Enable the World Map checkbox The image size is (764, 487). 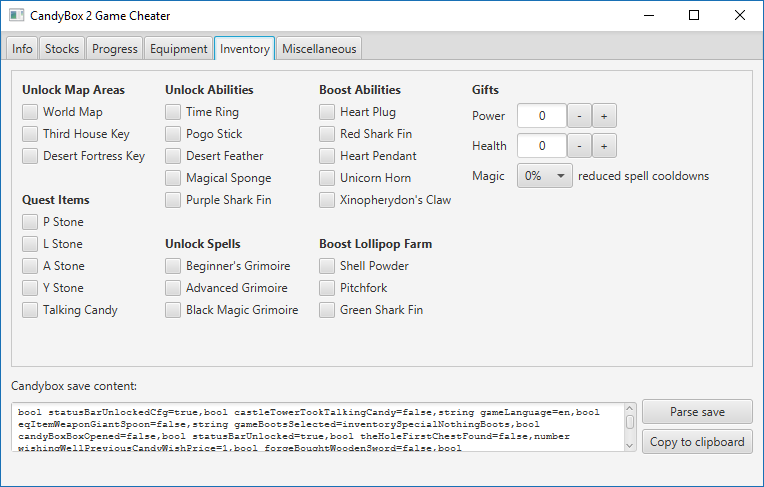[x=30, y=112]
